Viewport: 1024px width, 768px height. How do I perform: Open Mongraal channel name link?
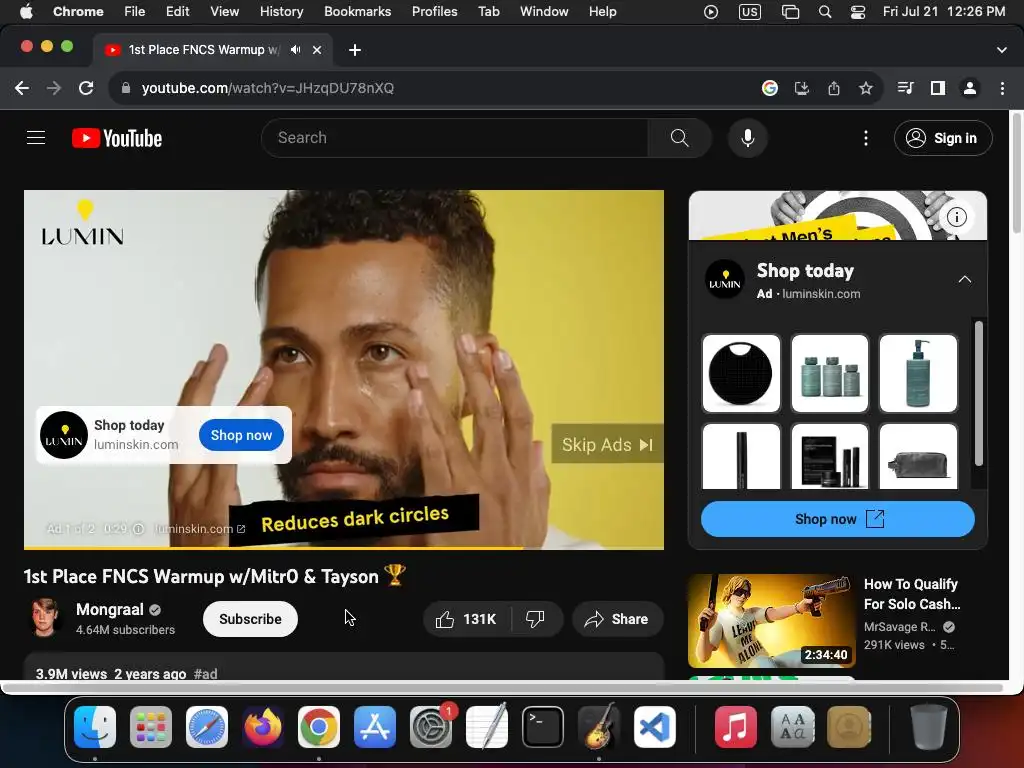pyautogui.click(x=109, y=609)
